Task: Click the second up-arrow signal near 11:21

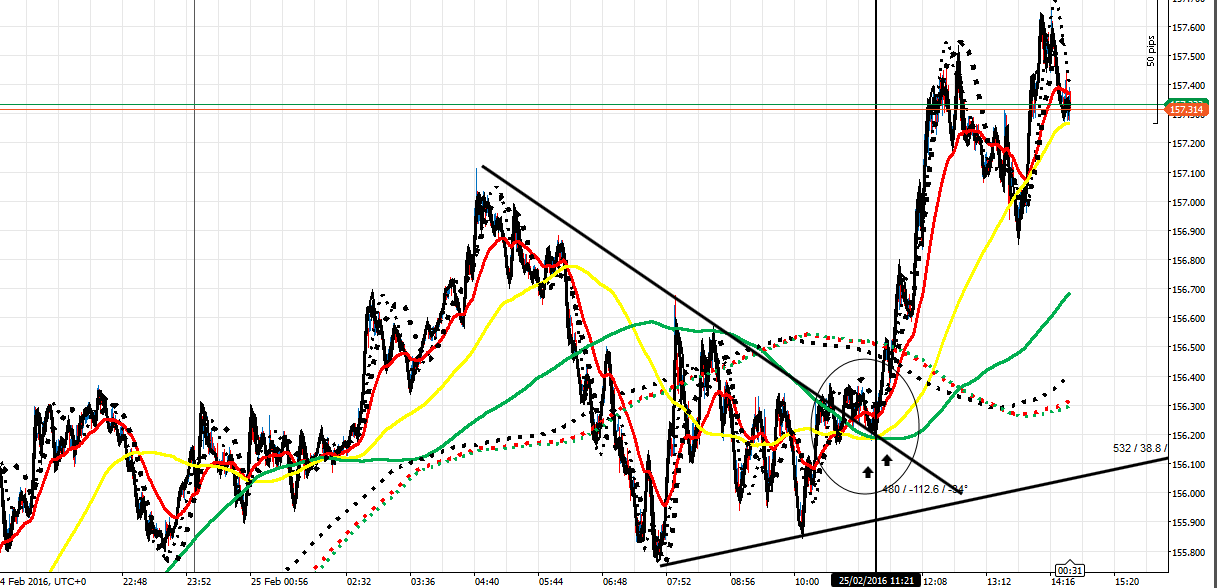Action: (889, 459)
